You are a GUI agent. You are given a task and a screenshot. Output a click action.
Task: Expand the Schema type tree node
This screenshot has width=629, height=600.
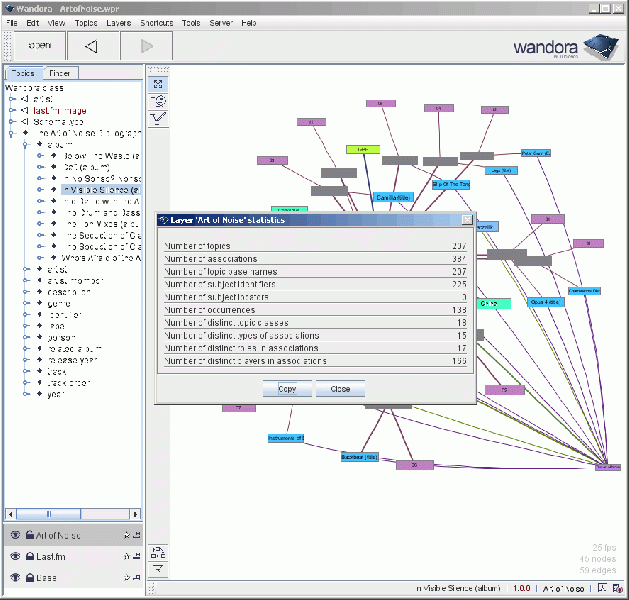pyautogui.click(x=12, y=121)
